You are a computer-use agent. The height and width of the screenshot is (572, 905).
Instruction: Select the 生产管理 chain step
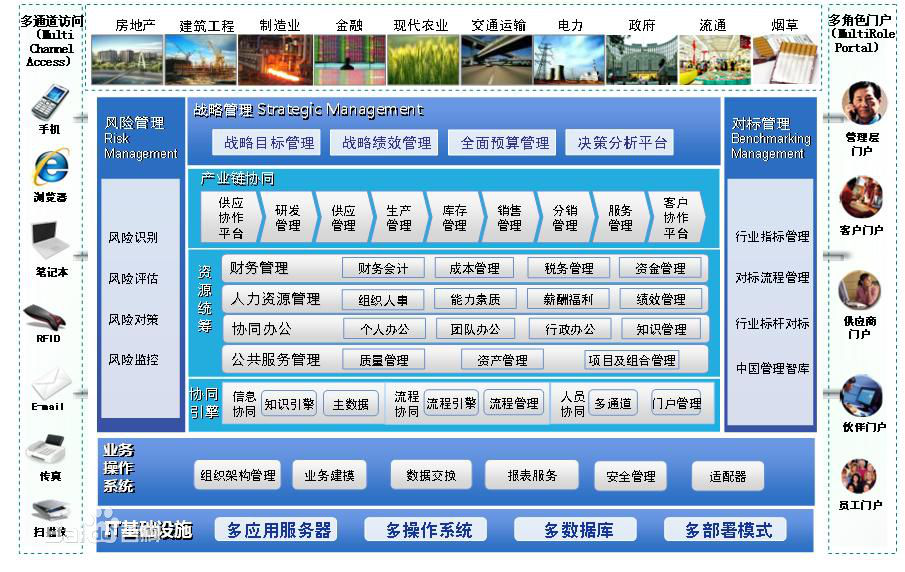[399, 218]
